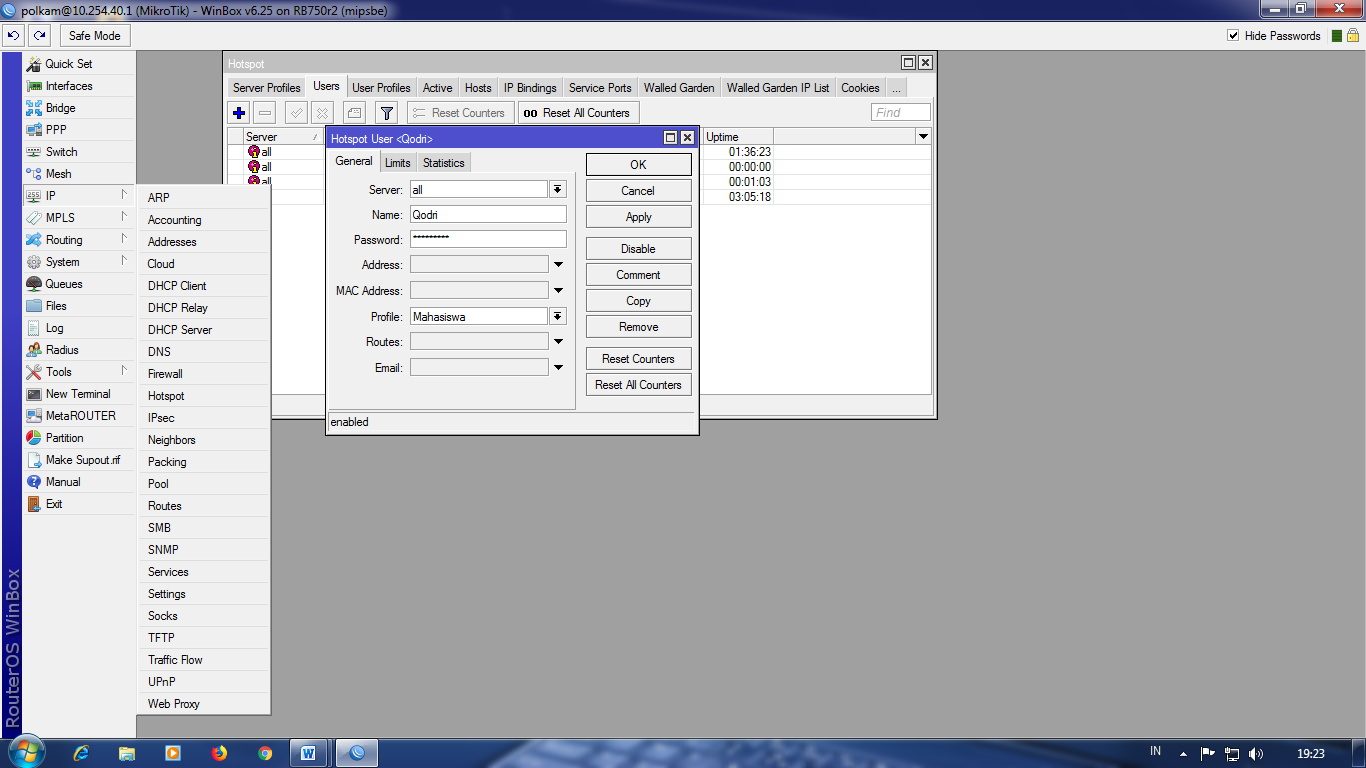Image resolution: width=1366 pixels, height=768 pixels.
Task: Expand the Tools submenu
Action: (79, 372)
